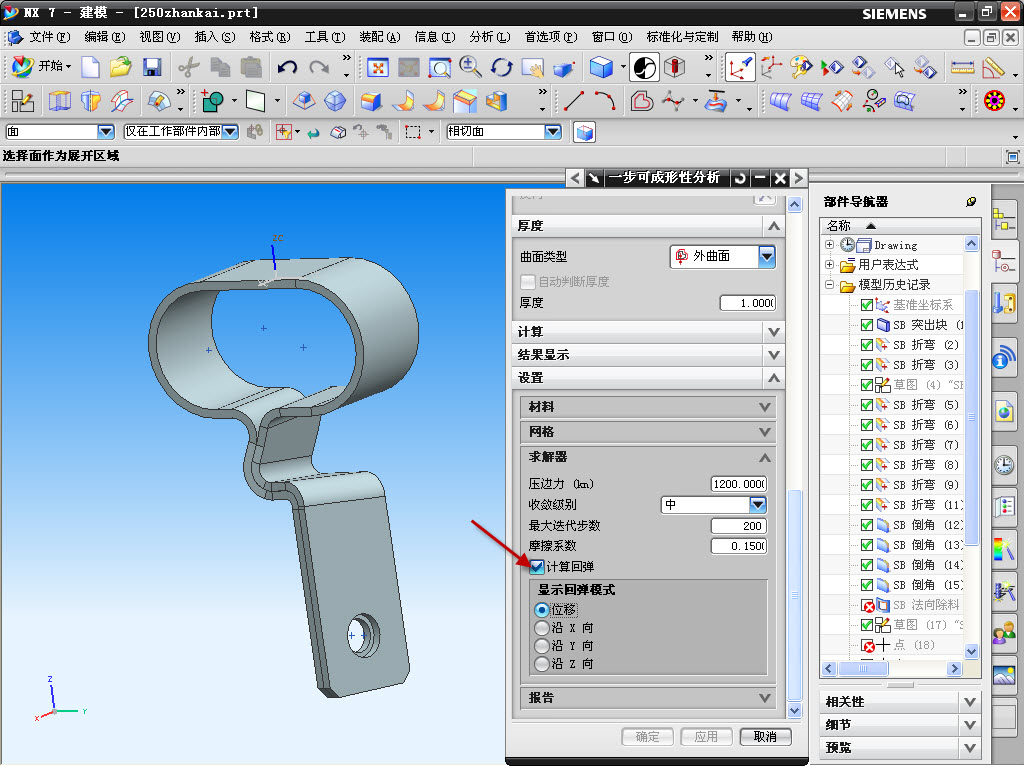Select the 沿 Y 向 radio option
1024x766 pixels.
click(x=541, y=646)
